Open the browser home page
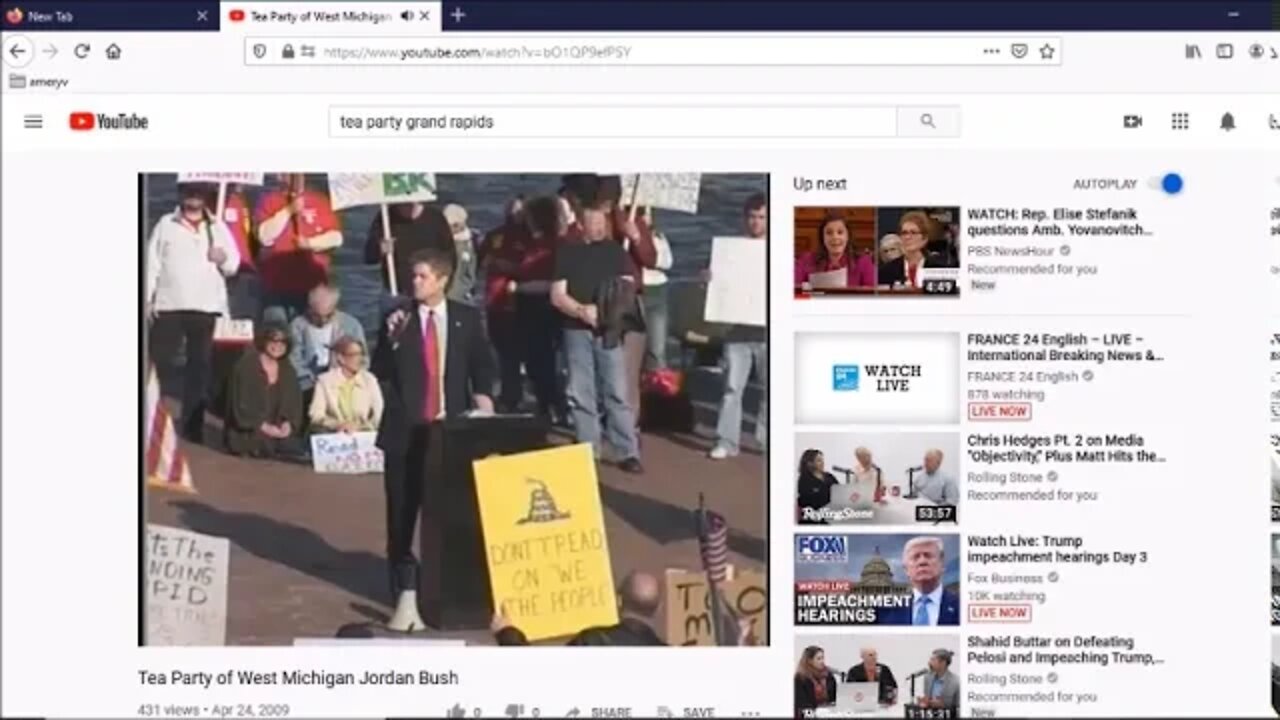The width and height of the screenshot is (1280, 720). [113, 51]
